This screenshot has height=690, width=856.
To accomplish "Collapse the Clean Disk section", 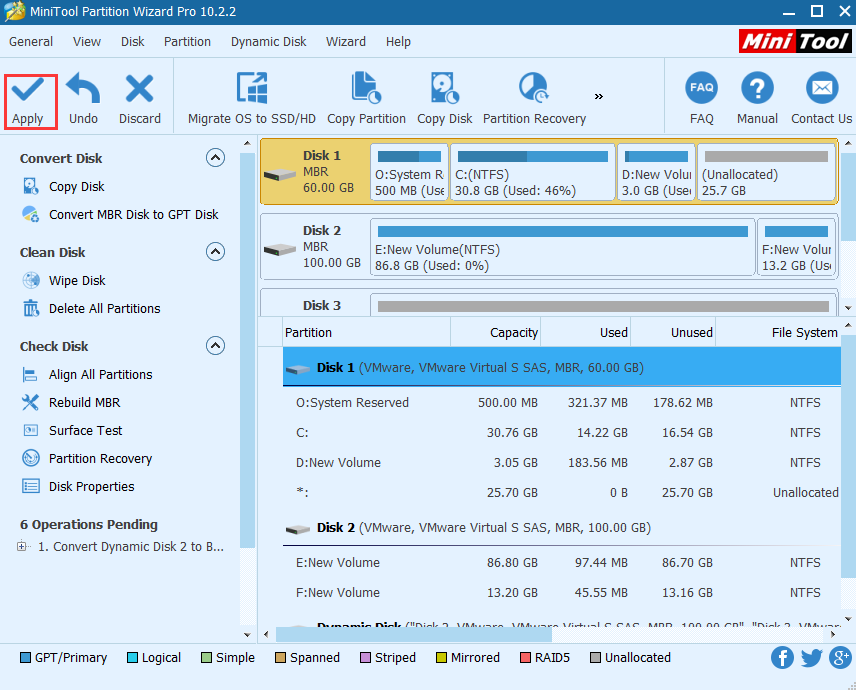I will click(x=216, y=252).
